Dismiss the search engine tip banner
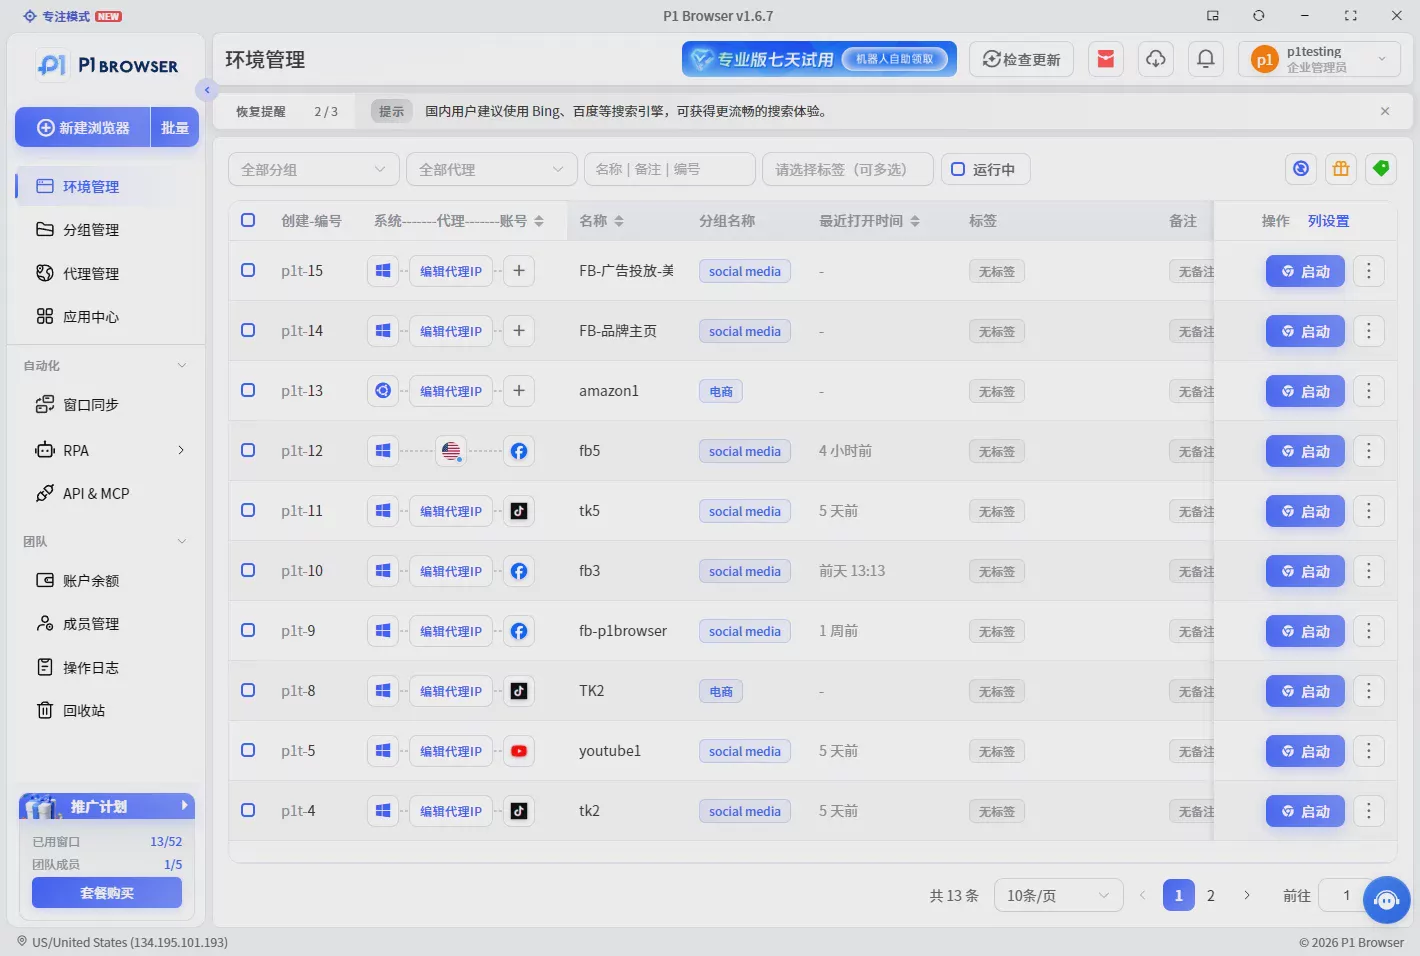Screen dimensions: 1420x956 pyautogui.click(x=1385, y=111)
